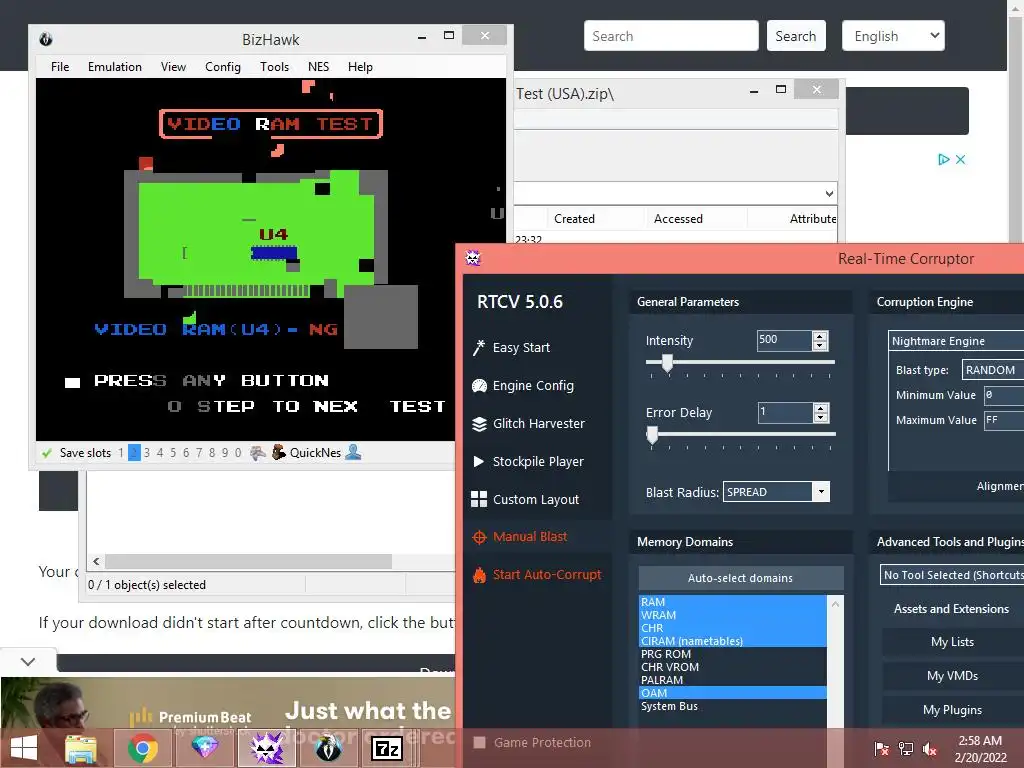Click the website Search button
Viewport: 1024px width, 768px height.
click(795, 36)
